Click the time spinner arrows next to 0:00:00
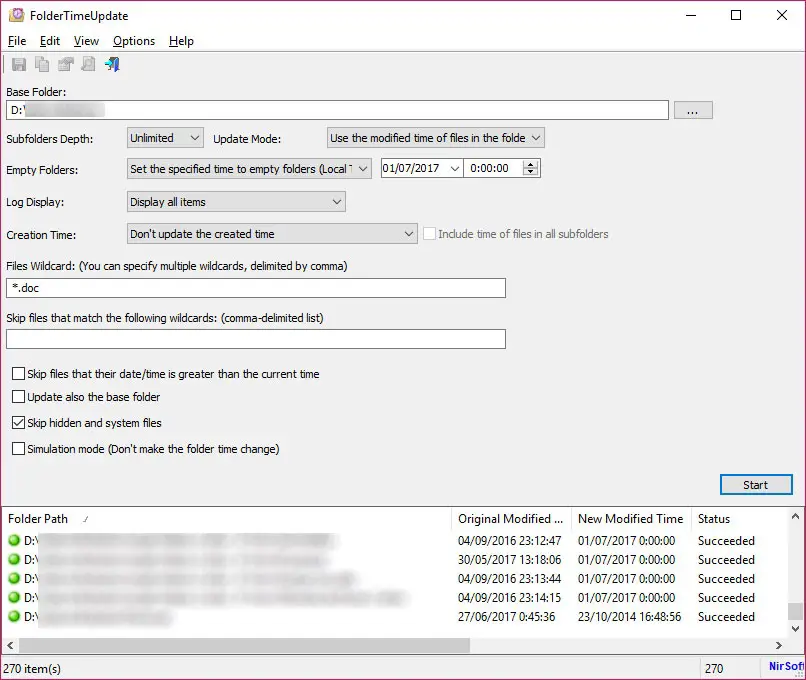The width and height of the screenshot is (806, 680). (x=530, y=168)
